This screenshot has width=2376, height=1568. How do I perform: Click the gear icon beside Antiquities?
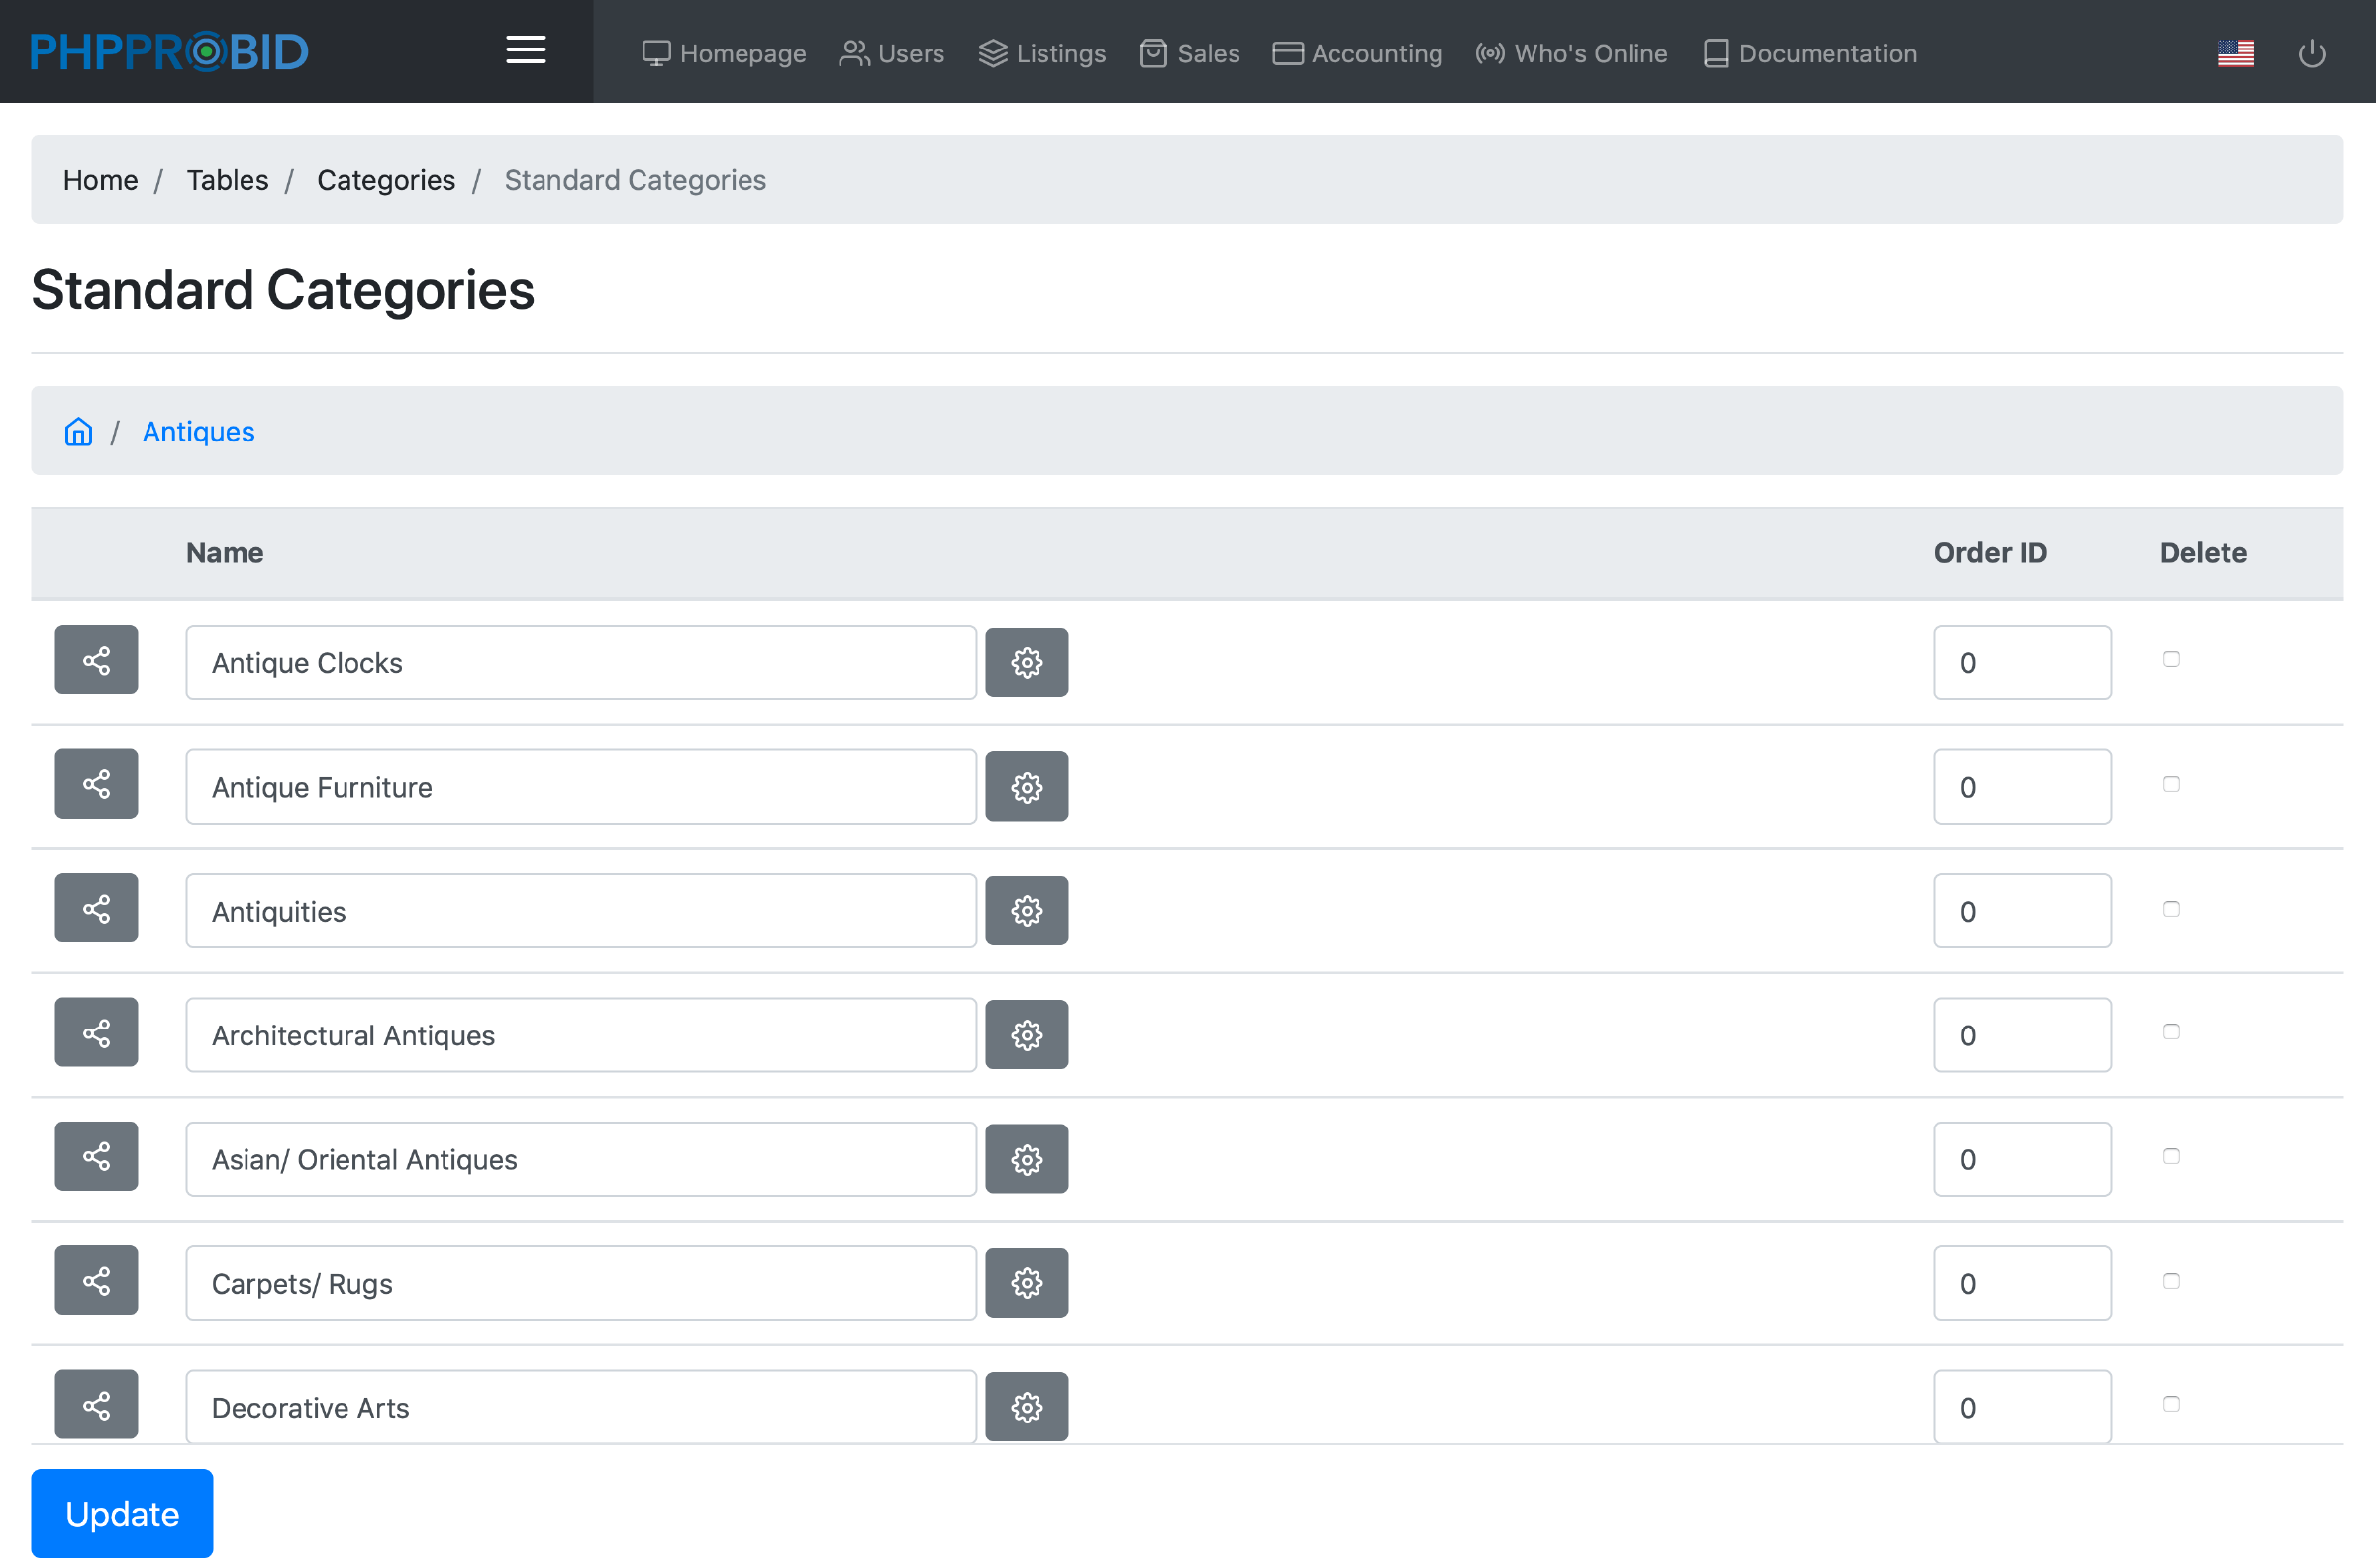pos(1026,911)
